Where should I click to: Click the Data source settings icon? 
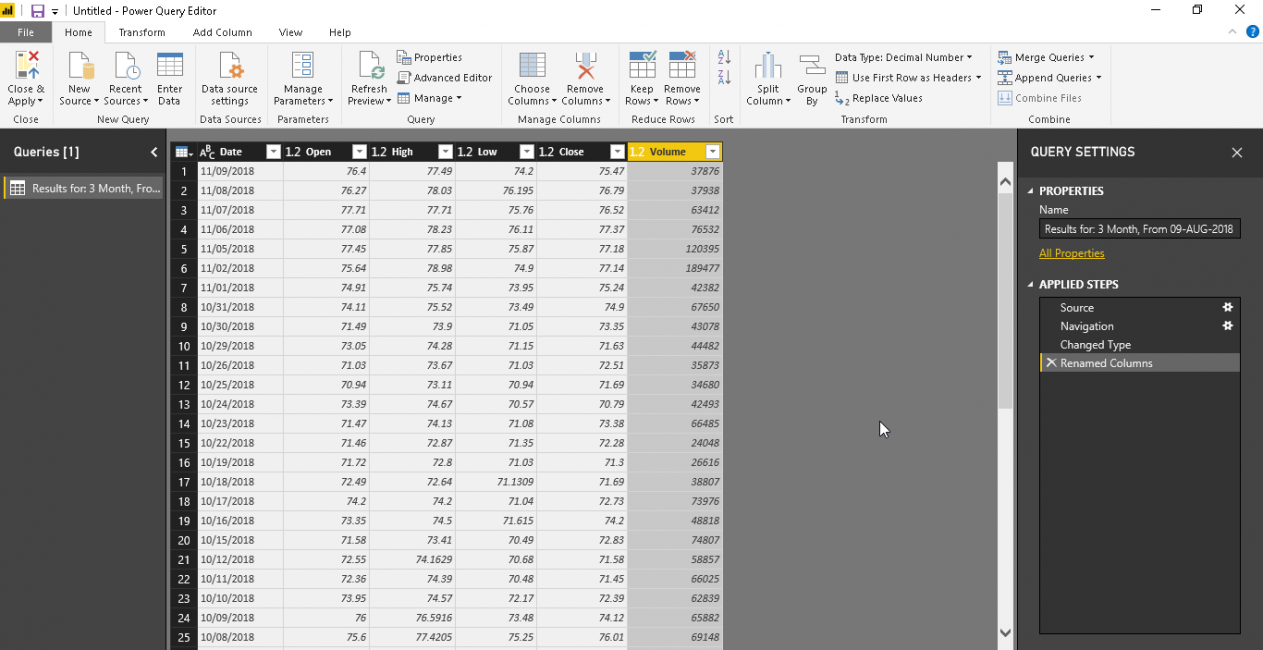click(230, 68)
